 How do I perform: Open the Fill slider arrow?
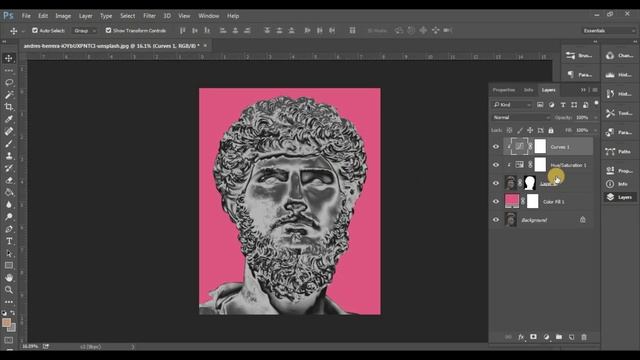point(595,130)
